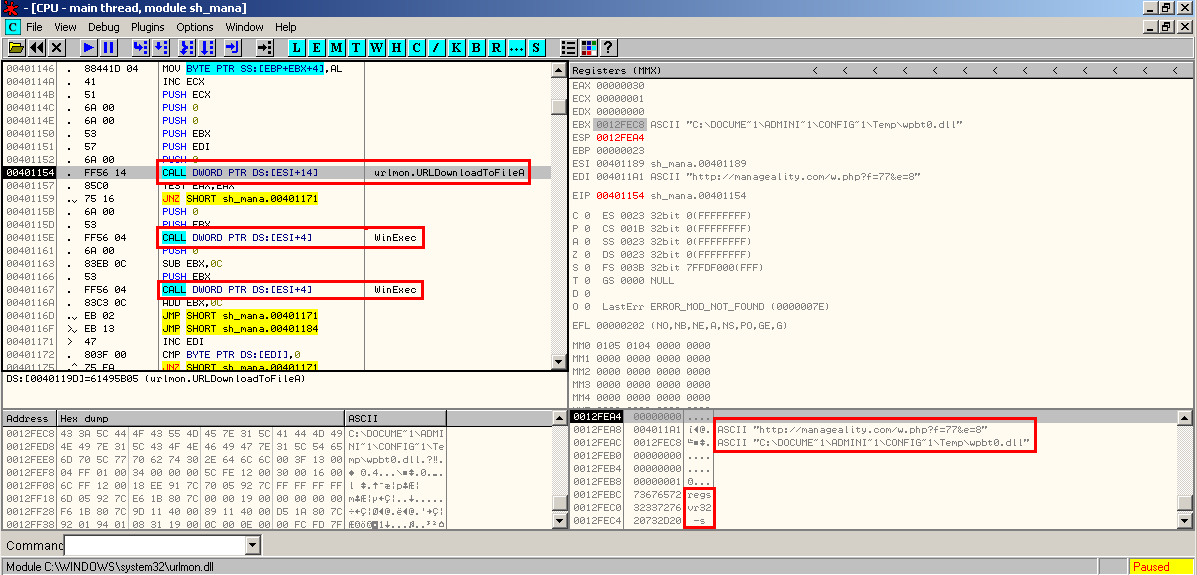Run the program with the play icon
The height and width of the screenshot is (575, 1197).
click(88, 47)
